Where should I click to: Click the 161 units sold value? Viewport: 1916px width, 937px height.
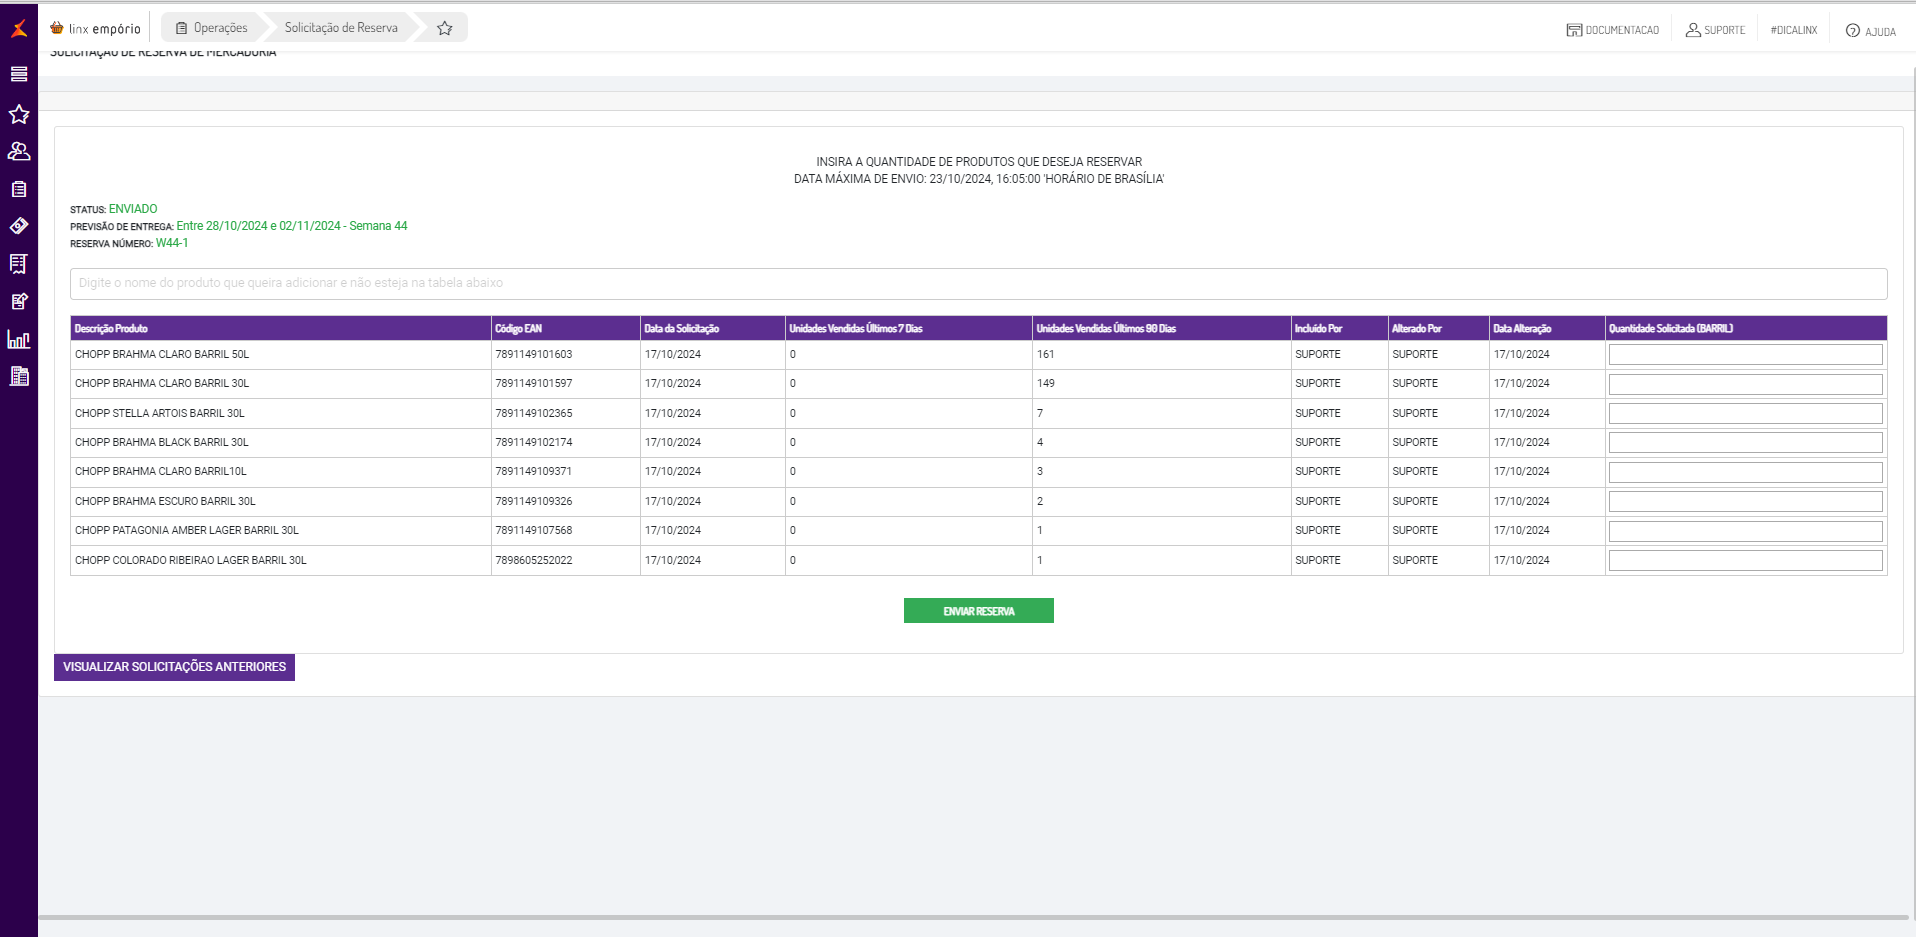click(x=1046, y=355)
